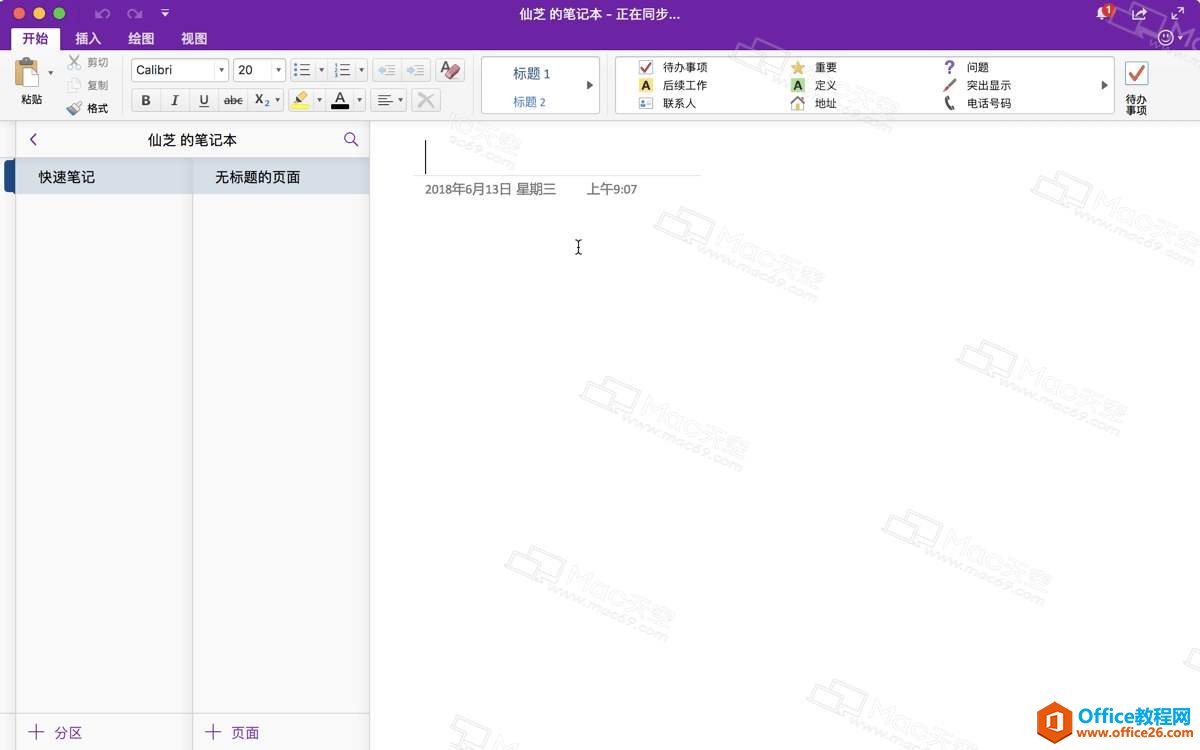Image resolution: width=1200 pixels, height=750 pixels.
Task: Insert a numbered list
Action: (x=342, y=70)
